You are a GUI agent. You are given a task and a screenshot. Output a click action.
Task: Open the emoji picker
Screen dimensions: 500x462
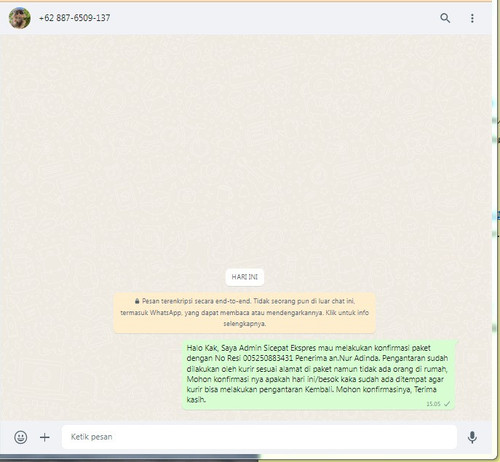21,437
